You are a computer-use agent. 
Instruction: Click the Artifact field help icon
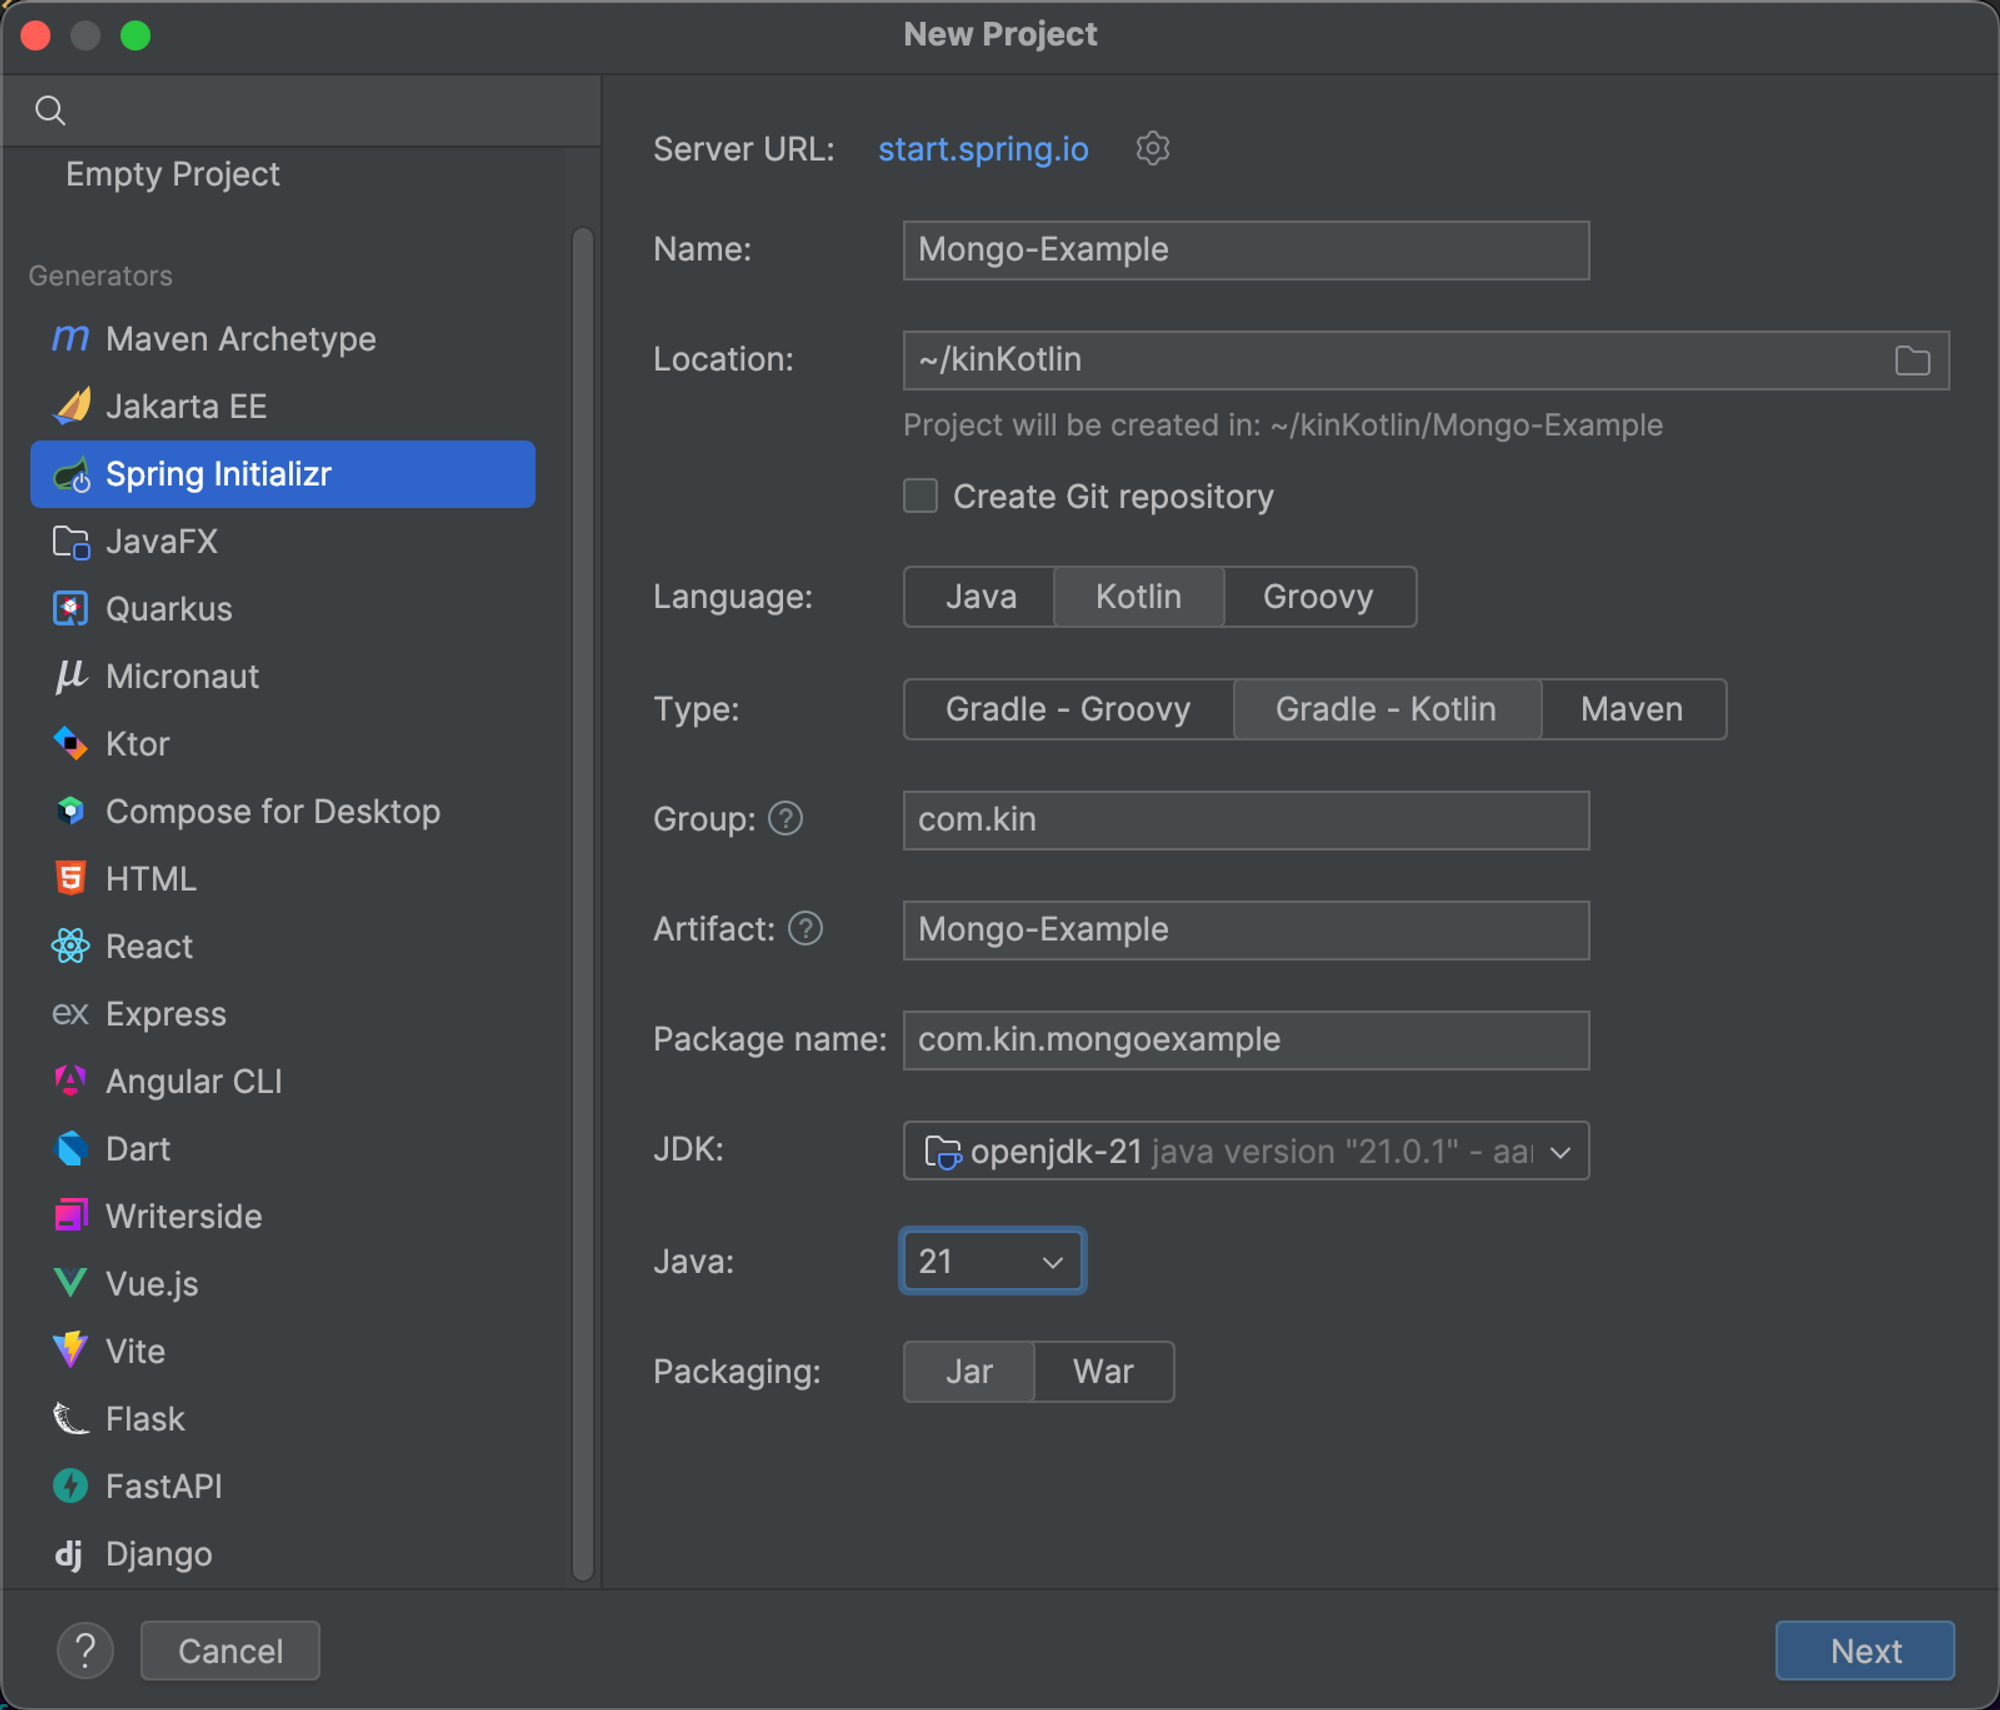[805, 929]
